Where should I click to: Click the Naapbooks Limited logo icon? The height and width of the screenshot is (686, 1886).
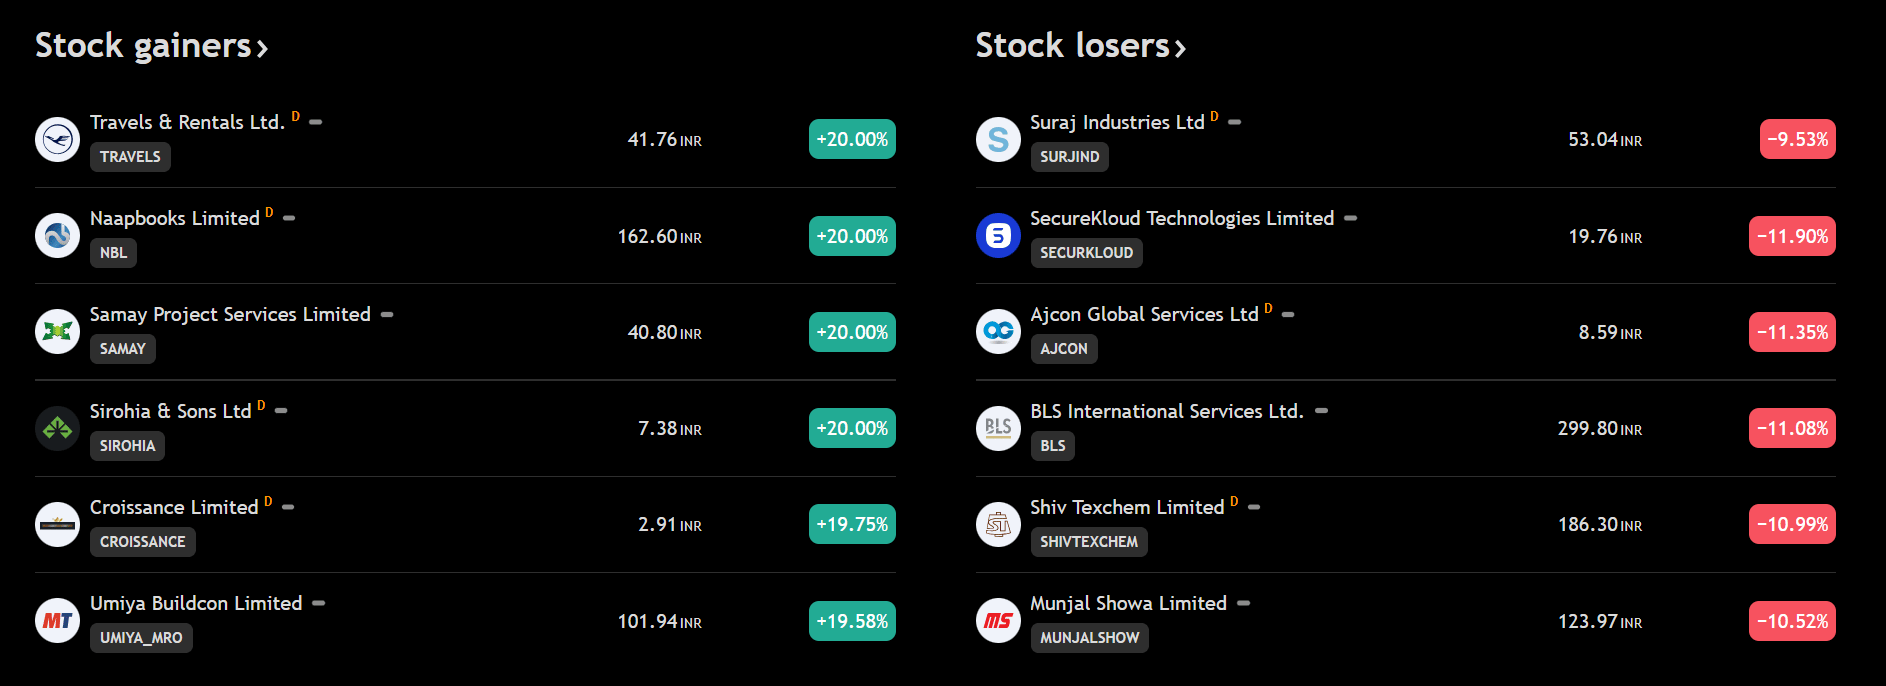(57, 236)
